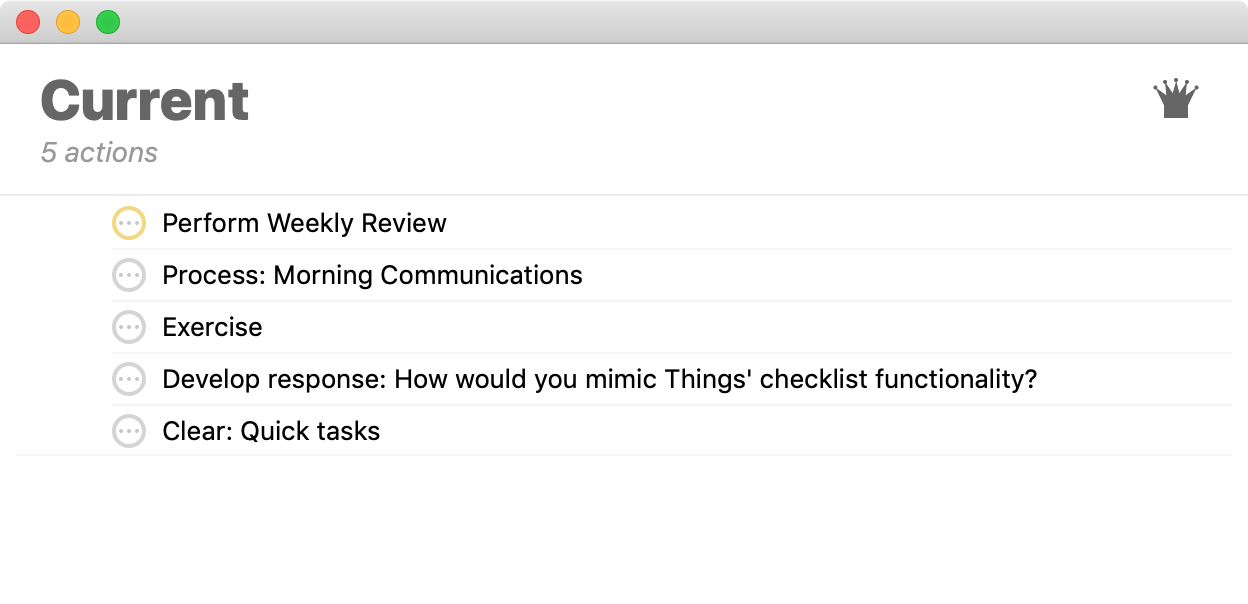Viewport: 1248px width, 604px height.
Task: Click the dotted status circle next to Exercise
Action: coord(129,327)
